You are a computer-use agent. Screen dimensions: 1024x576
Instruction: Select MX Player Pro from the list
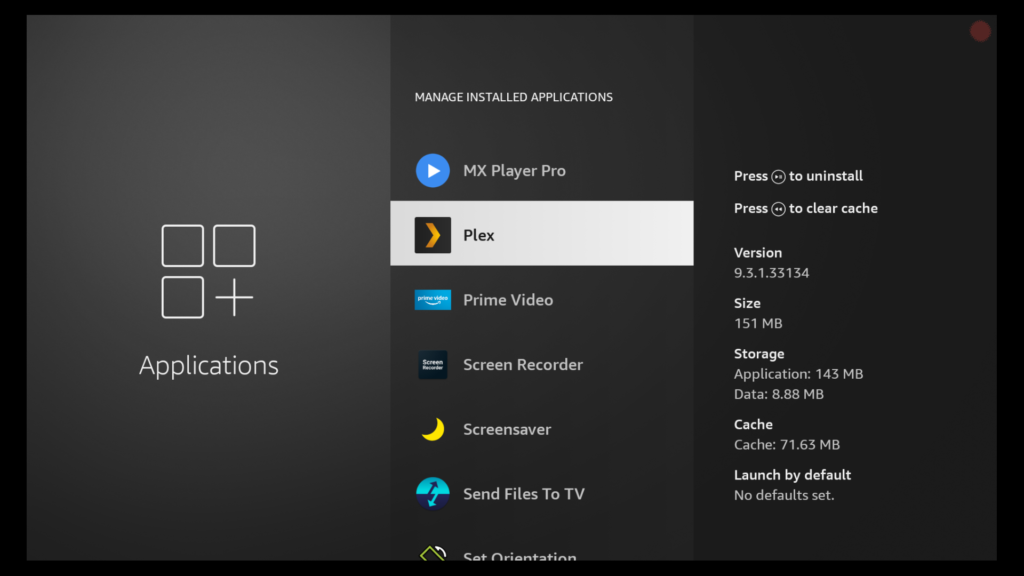[514, 171]
